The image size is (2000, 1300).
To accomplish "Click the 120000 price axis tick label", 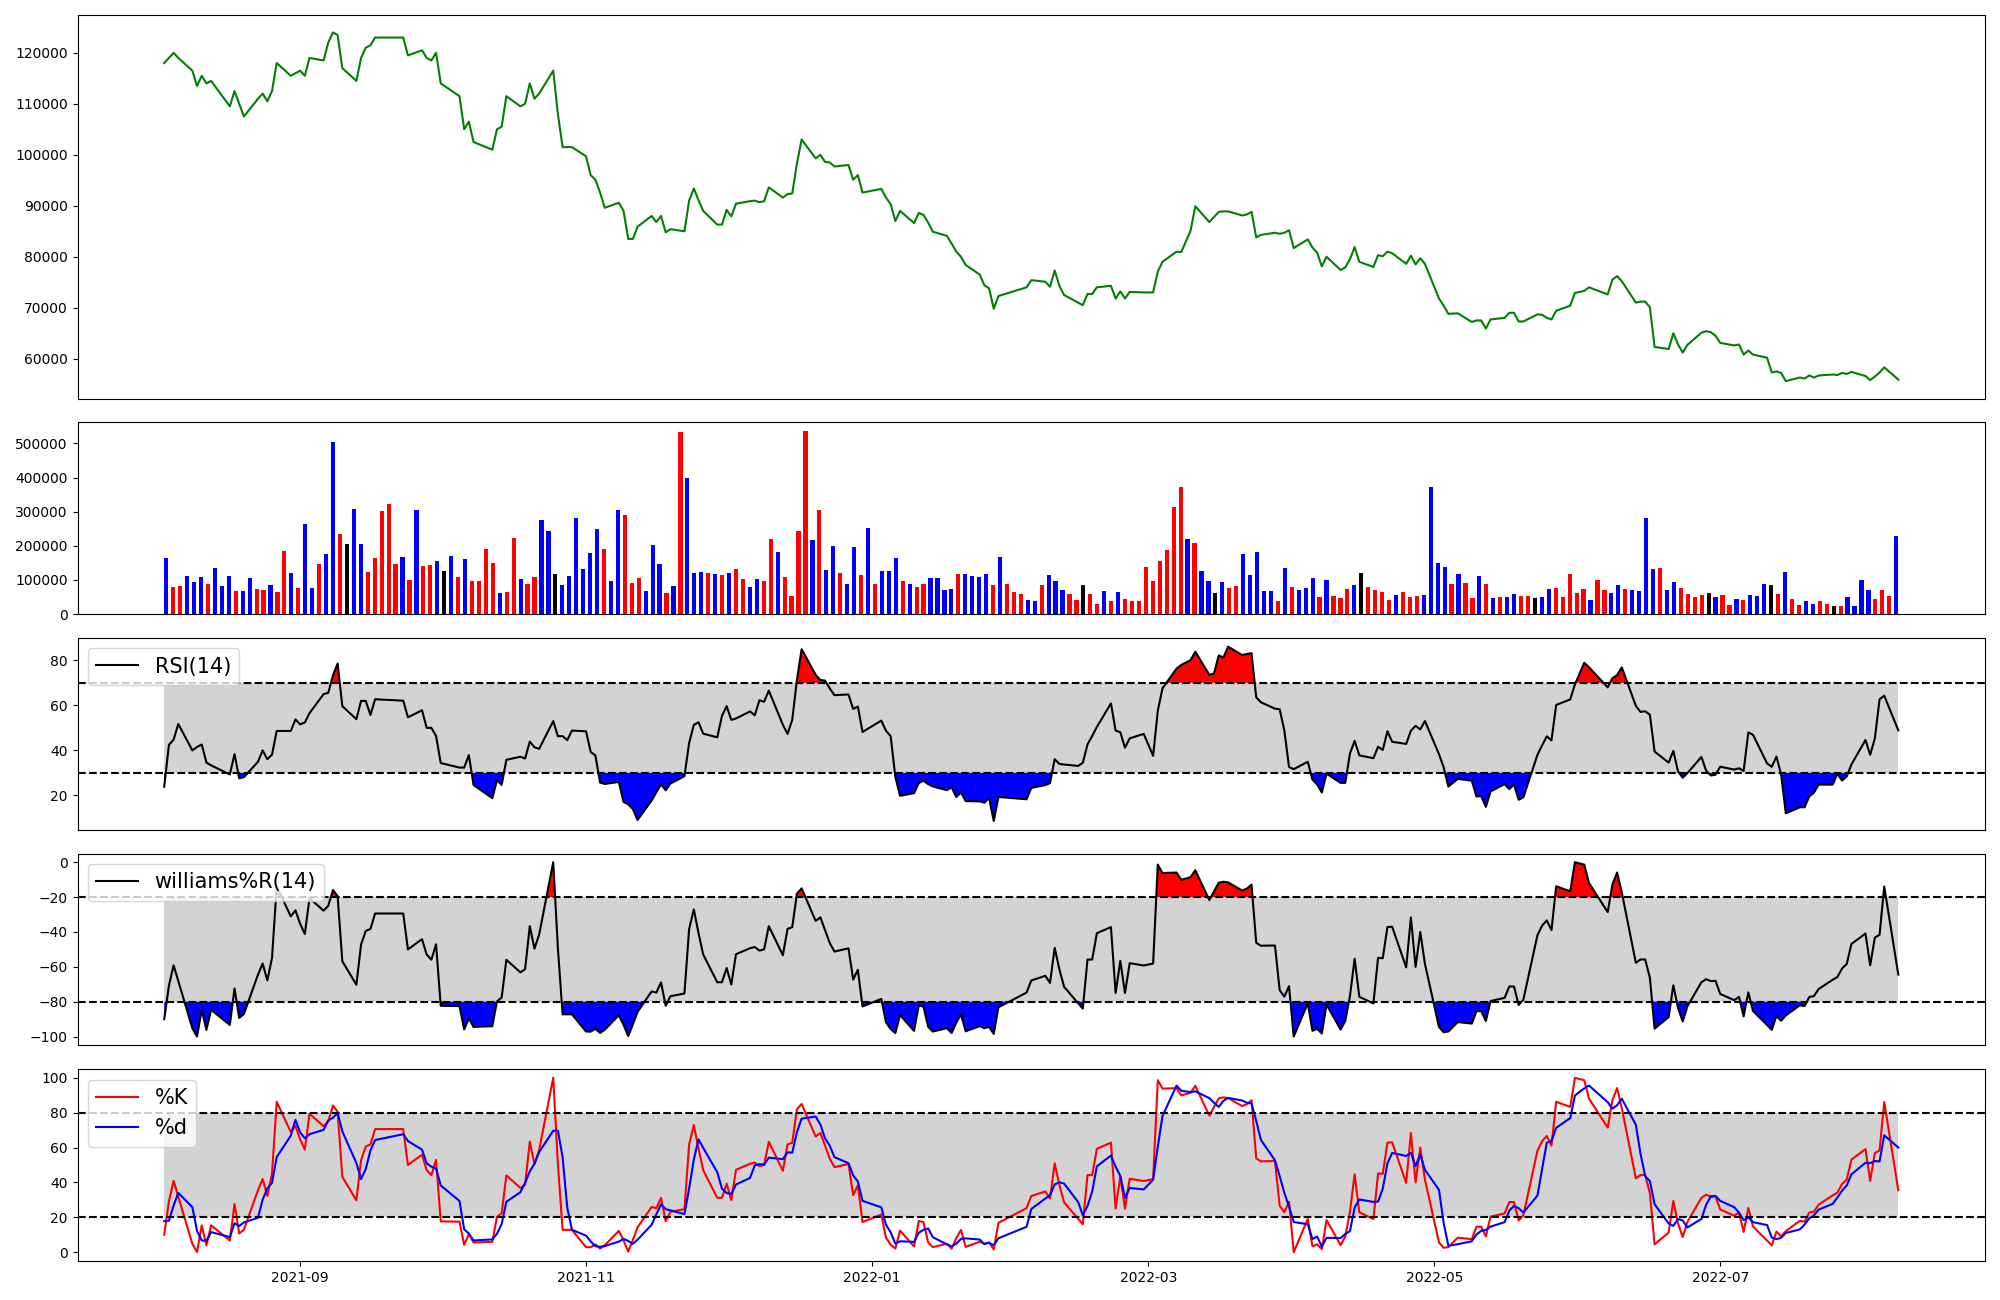I will point(42,53).
